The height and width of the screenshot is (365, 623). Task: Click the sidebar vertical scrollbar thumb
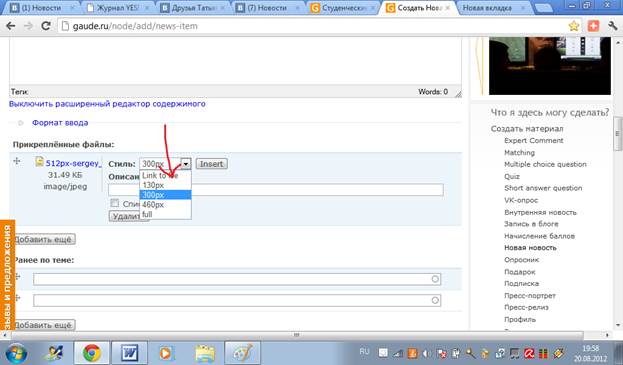pos(617,133)
